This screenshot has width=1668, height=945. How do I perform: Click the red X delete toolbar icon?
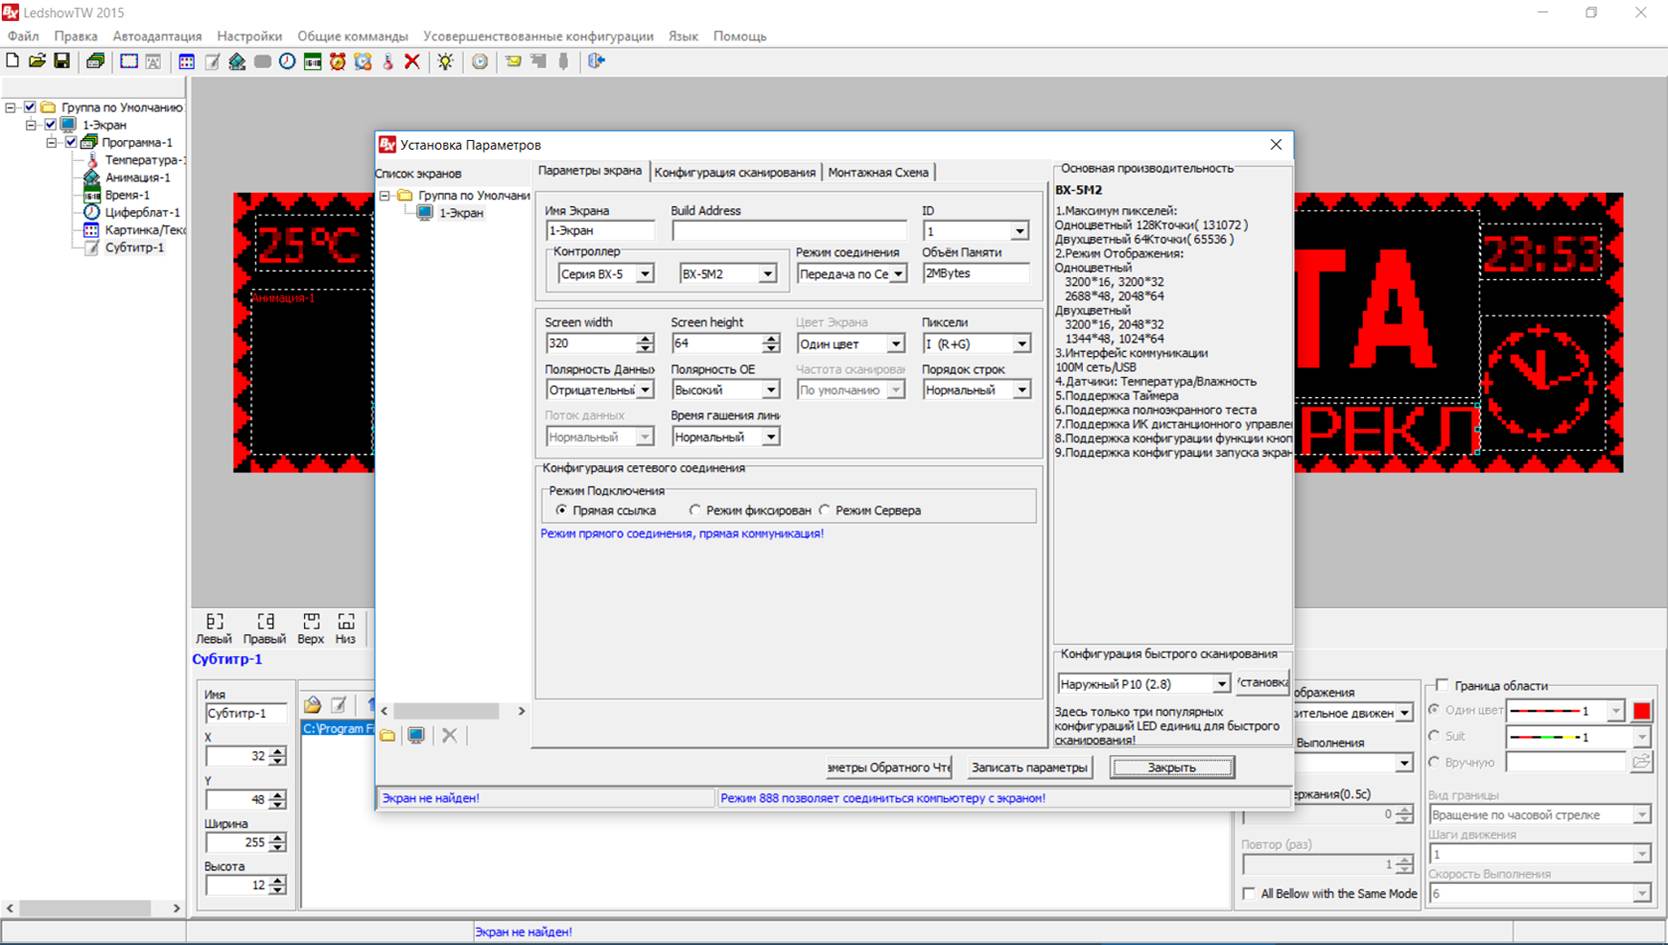coord(412,61)
